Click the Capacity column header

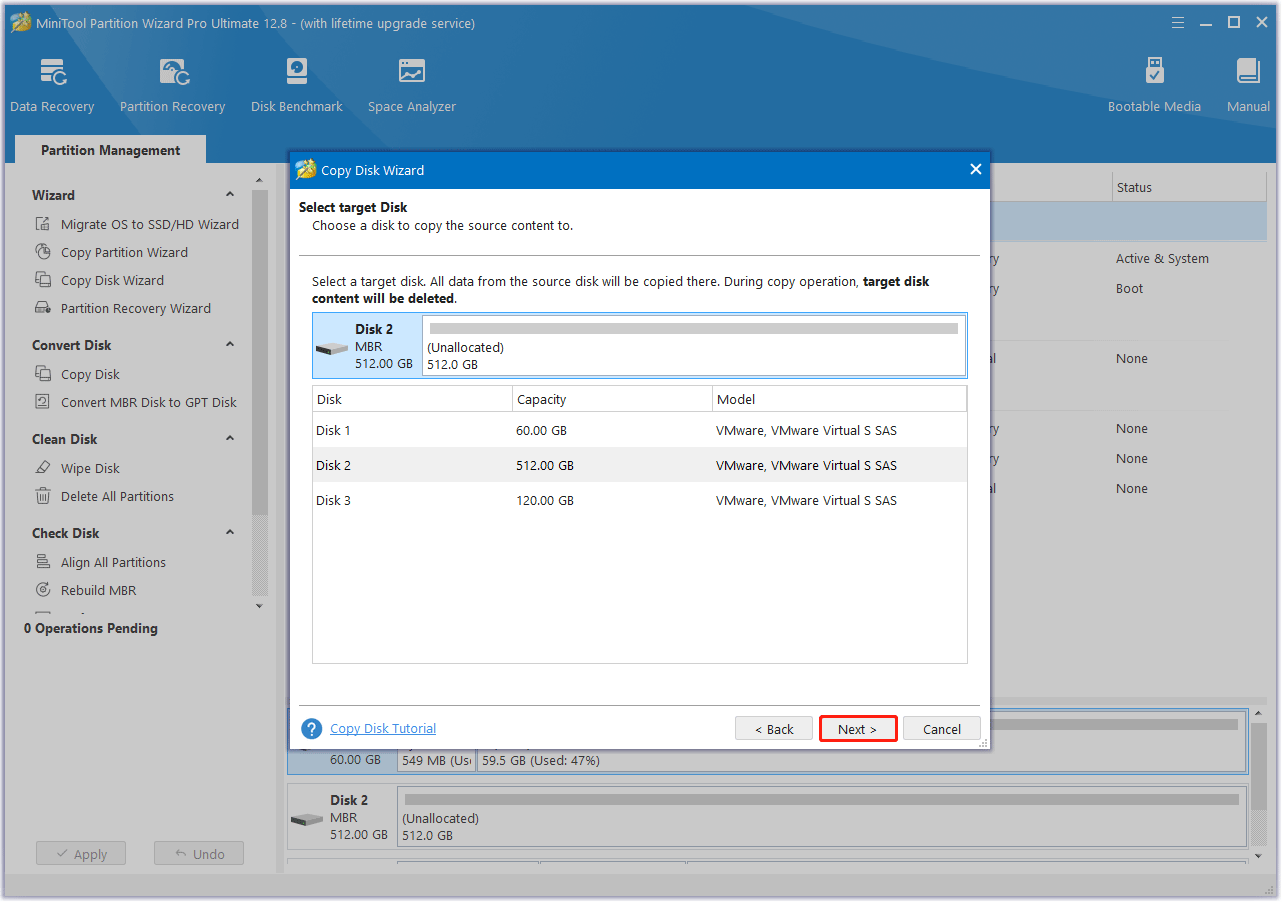(x=612, y=399)
